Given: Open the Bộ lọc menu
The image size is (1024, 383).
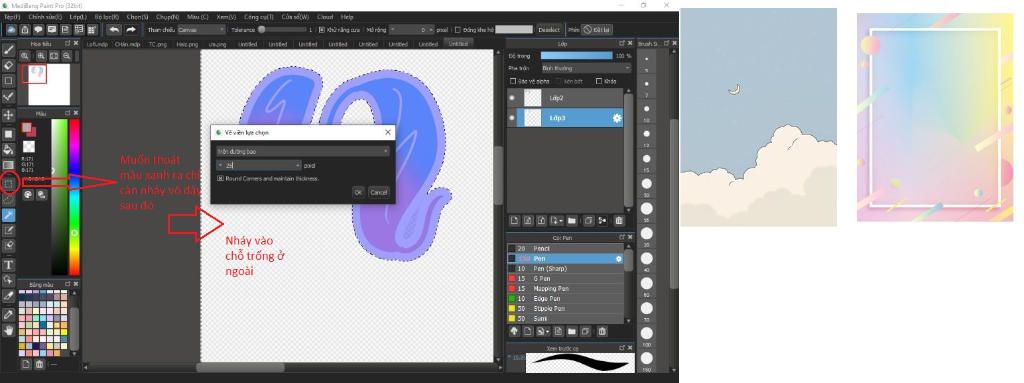Looking at the screenshot, I should pyautogui.click(x=107, y=17).
